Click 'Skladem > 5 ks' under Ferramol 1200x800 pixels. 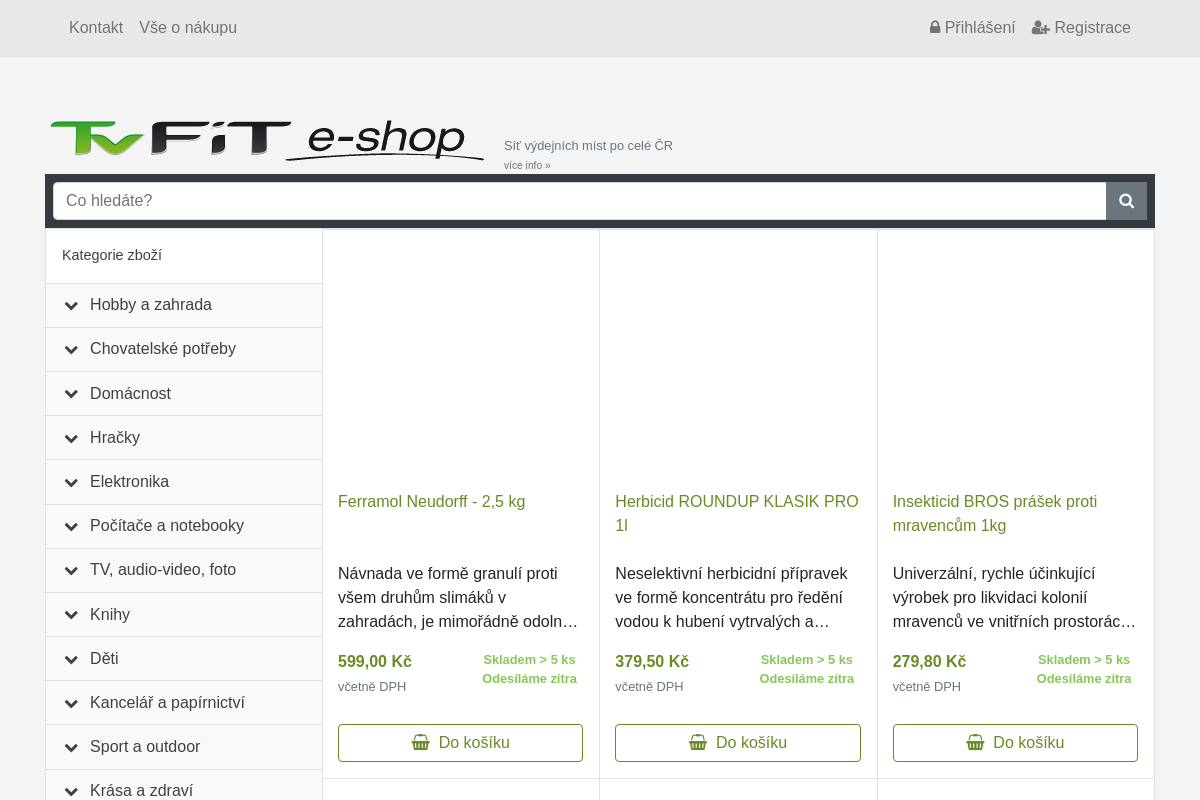coord(529,659)
